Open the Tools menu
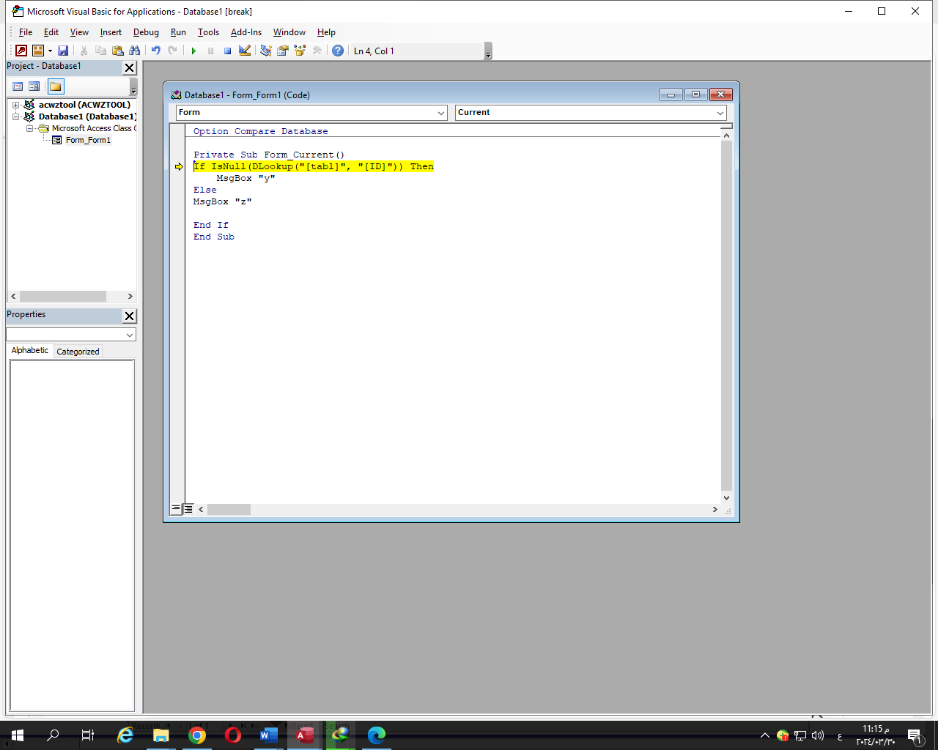938x750 pixels. [x=208, y=32]
